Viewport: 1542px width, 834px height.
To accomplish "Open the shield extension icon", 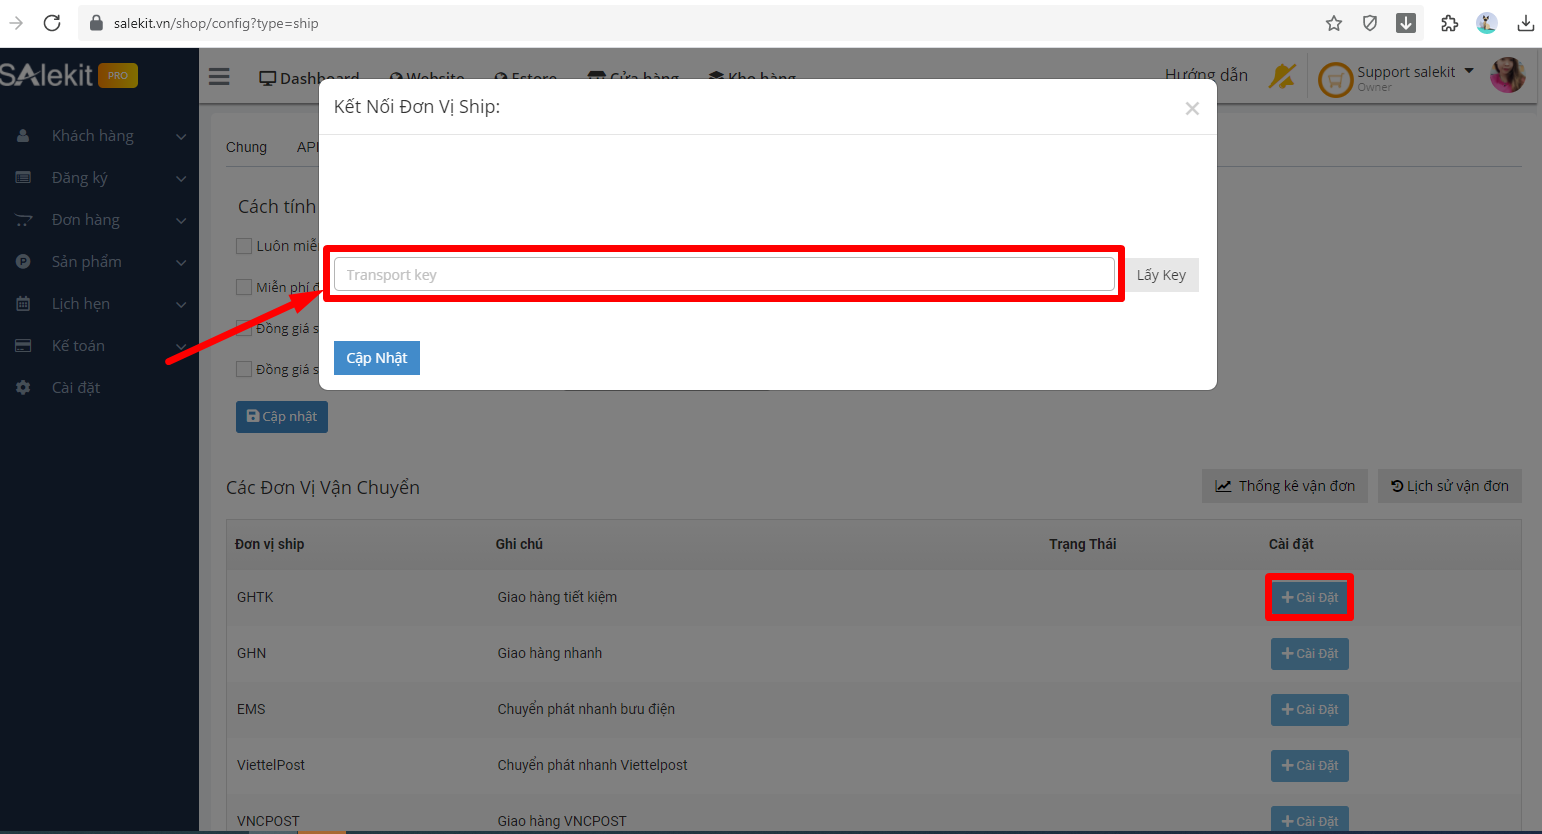I will (x=1370, y=23).
